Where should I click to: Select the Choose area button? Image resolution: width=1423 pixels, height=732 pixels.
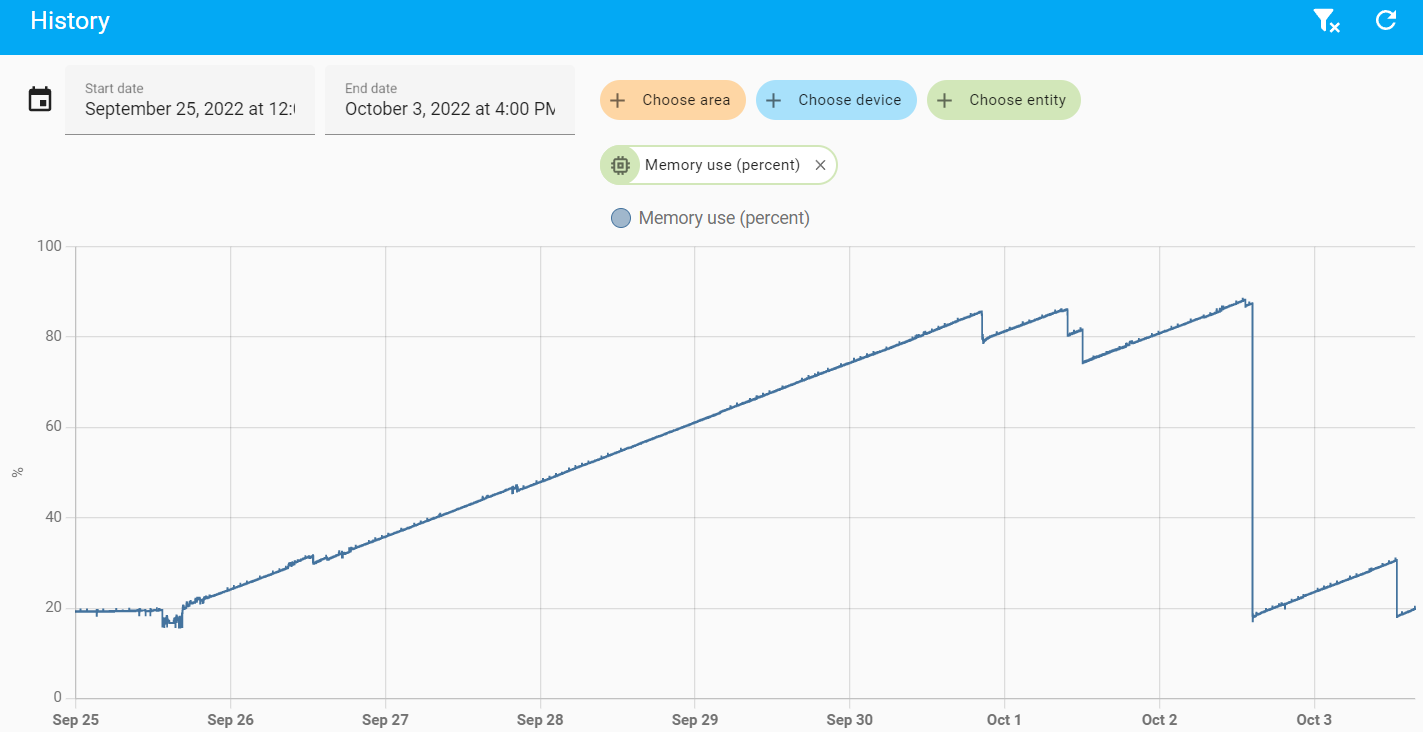[672, 99]
